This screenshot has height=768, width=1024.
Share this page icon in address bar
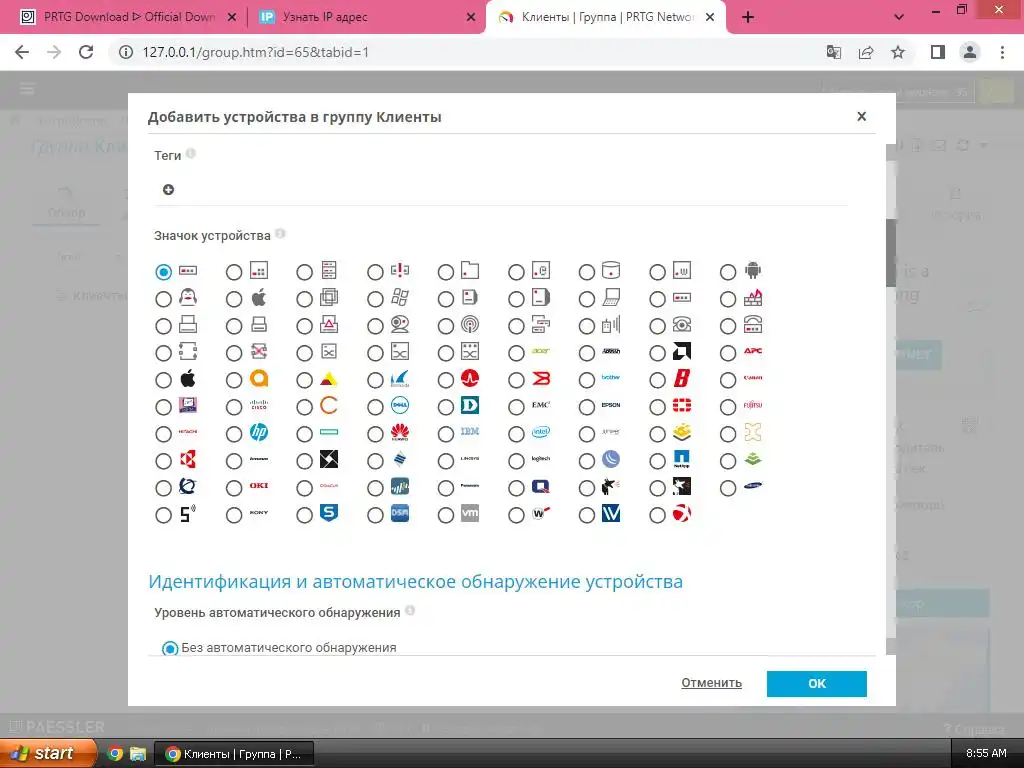pyautogui.click(x=866, y=52)
